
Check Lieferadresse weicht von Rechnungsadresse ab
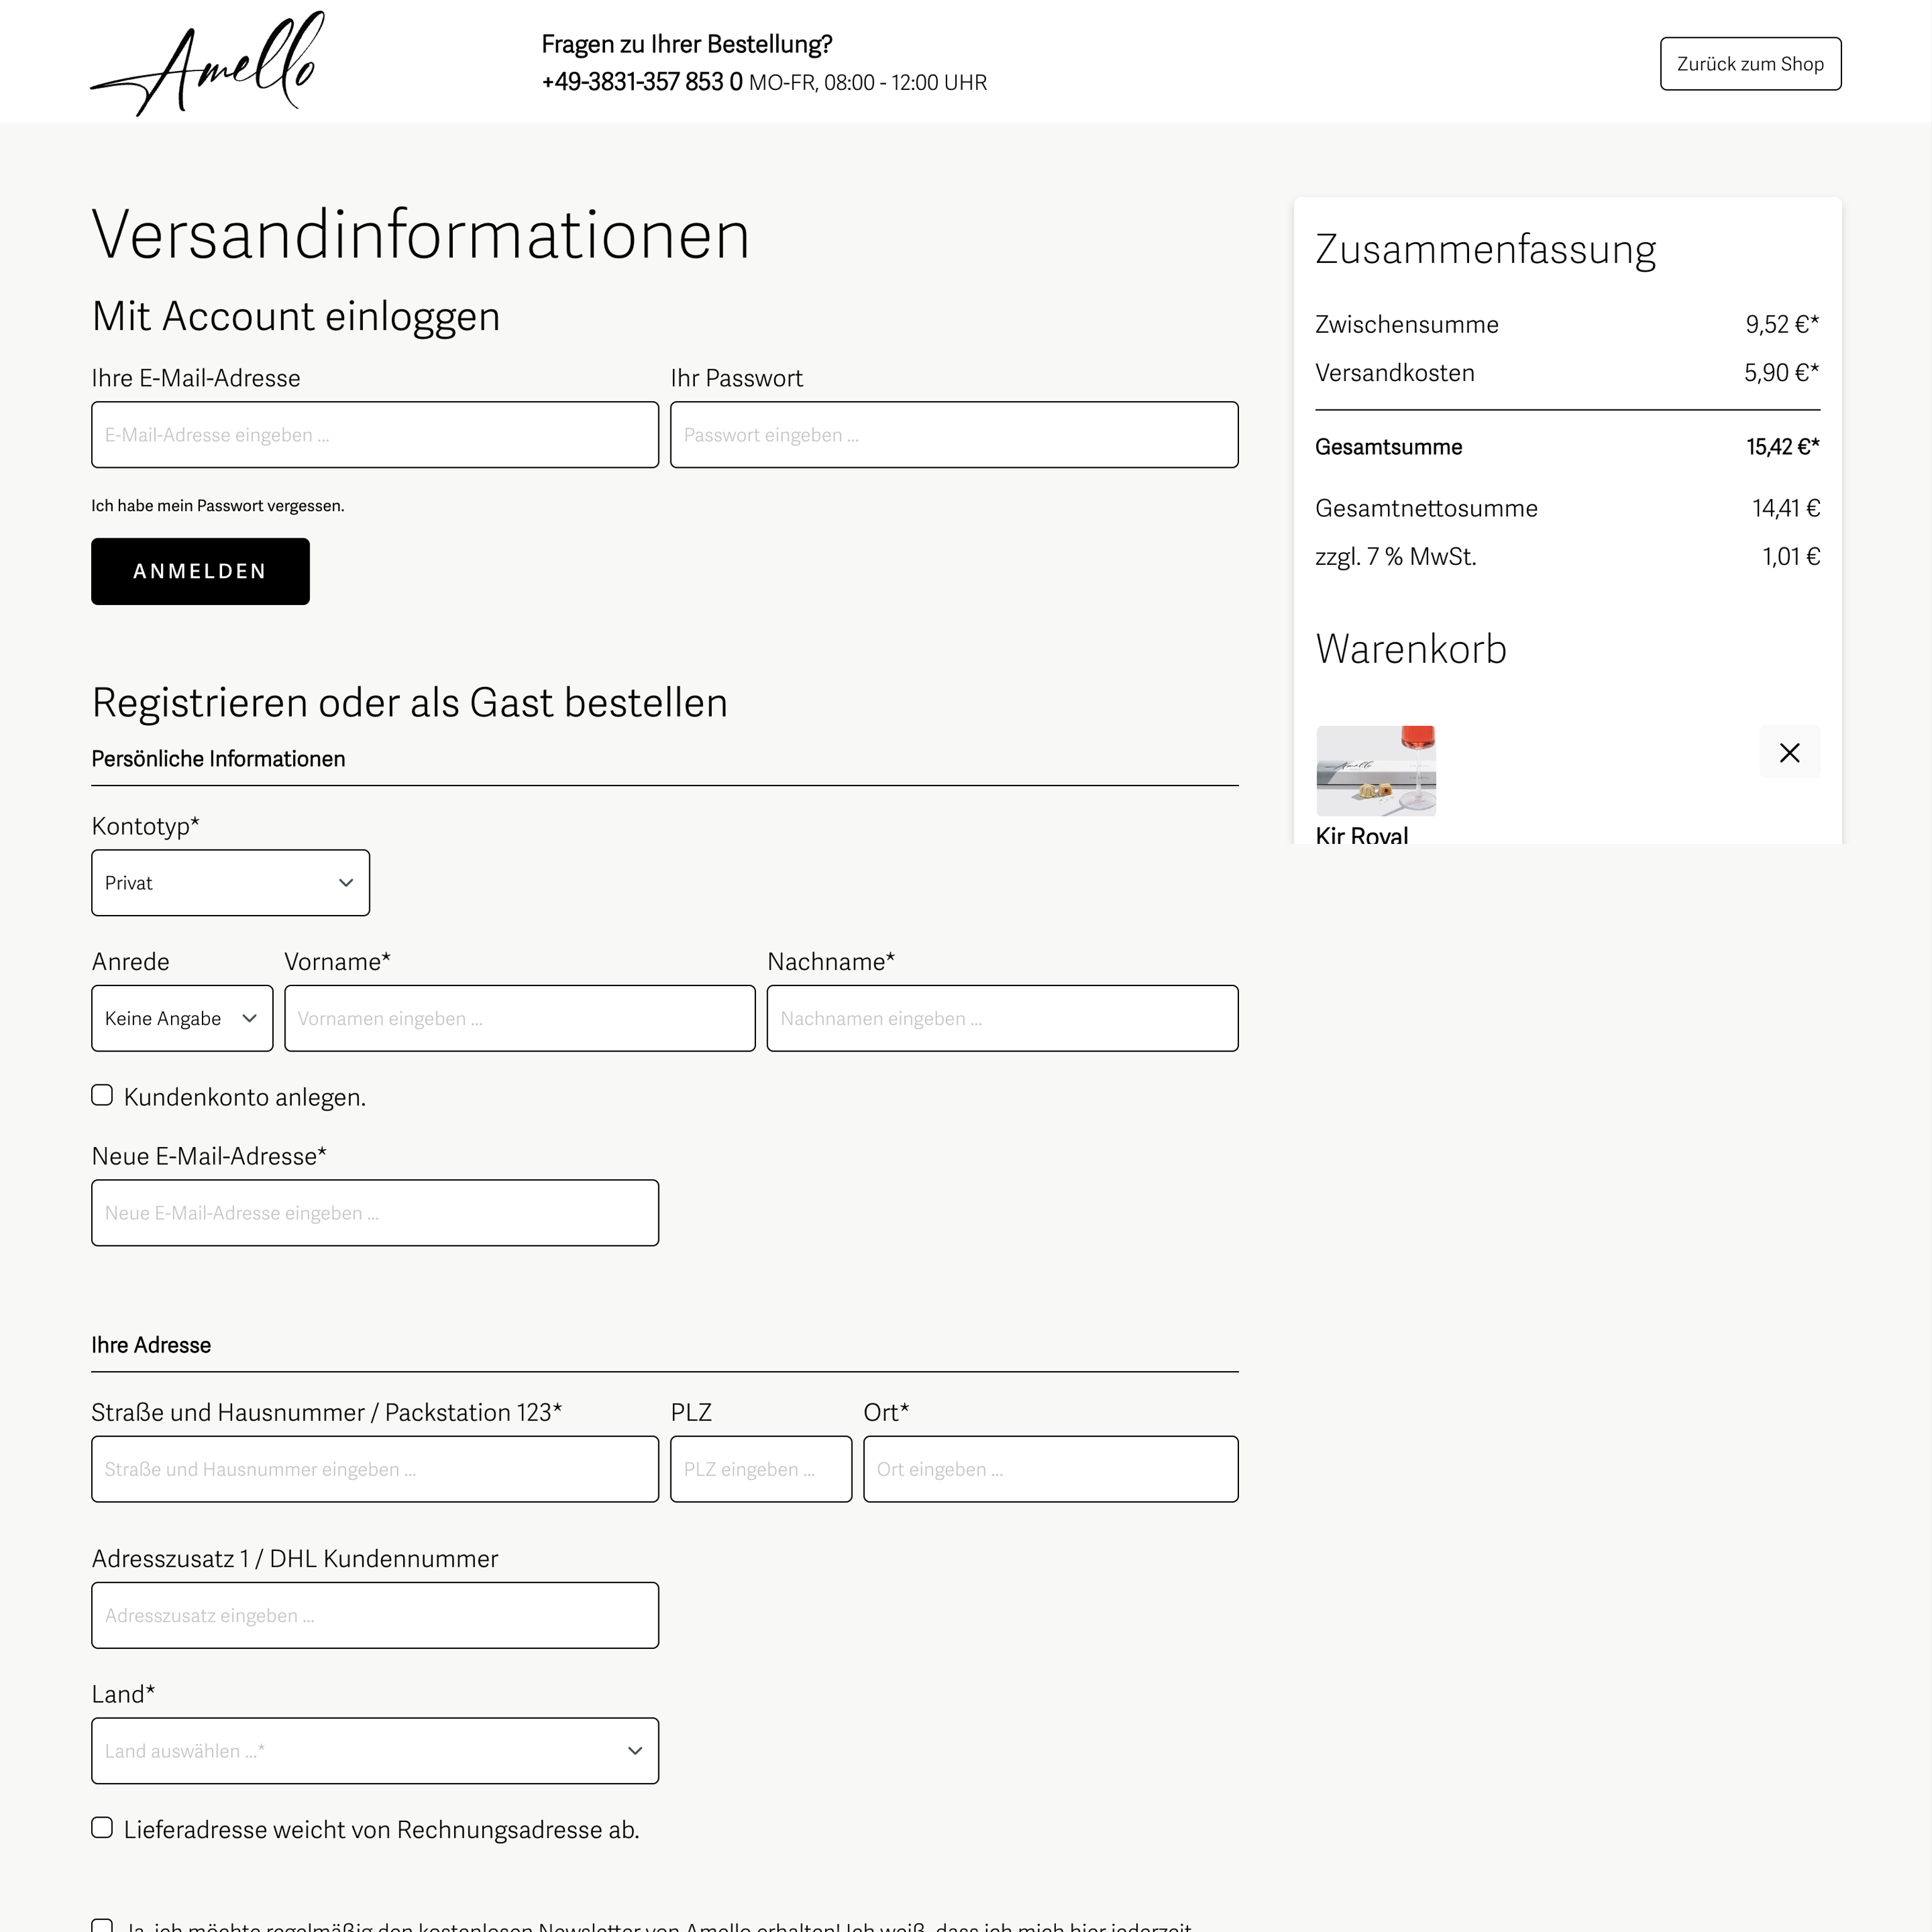[x=102, y=1828]
